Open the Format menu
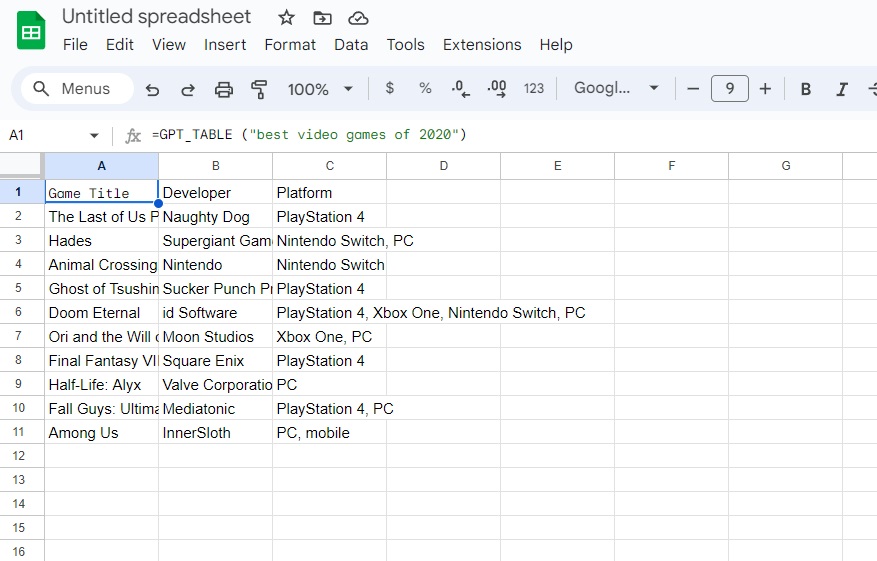877x561 pixels. coord(290,45)
